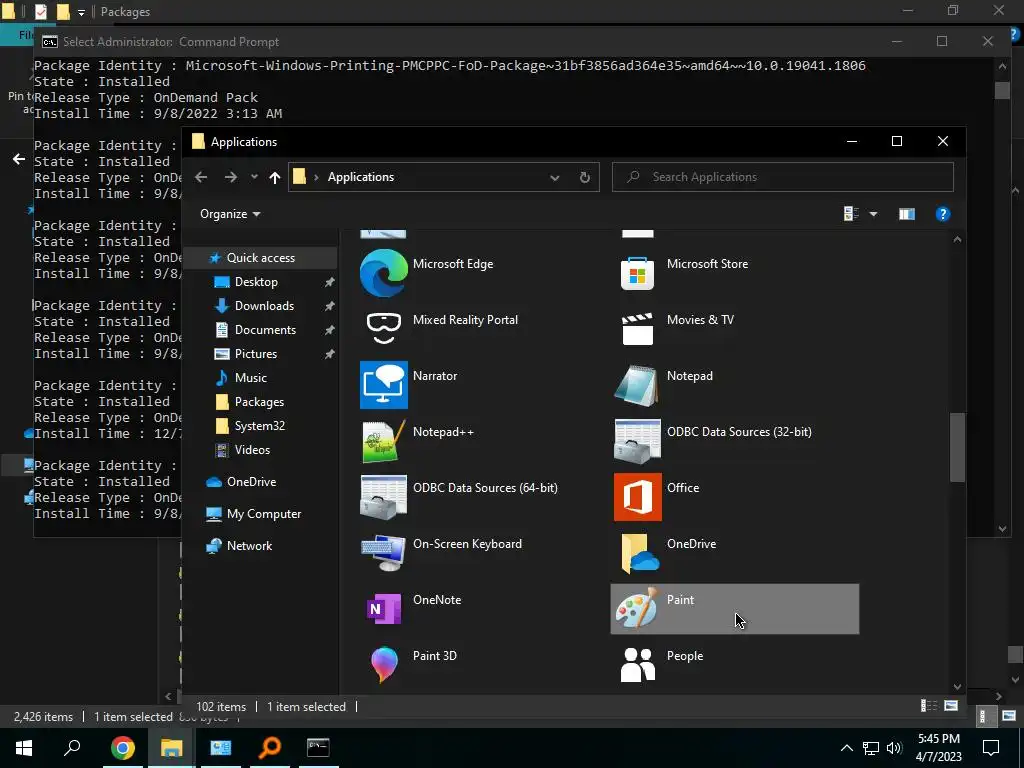Open Pictures in the navigation pane
The height and width of the screenshot is (768, 1024).
255,354
